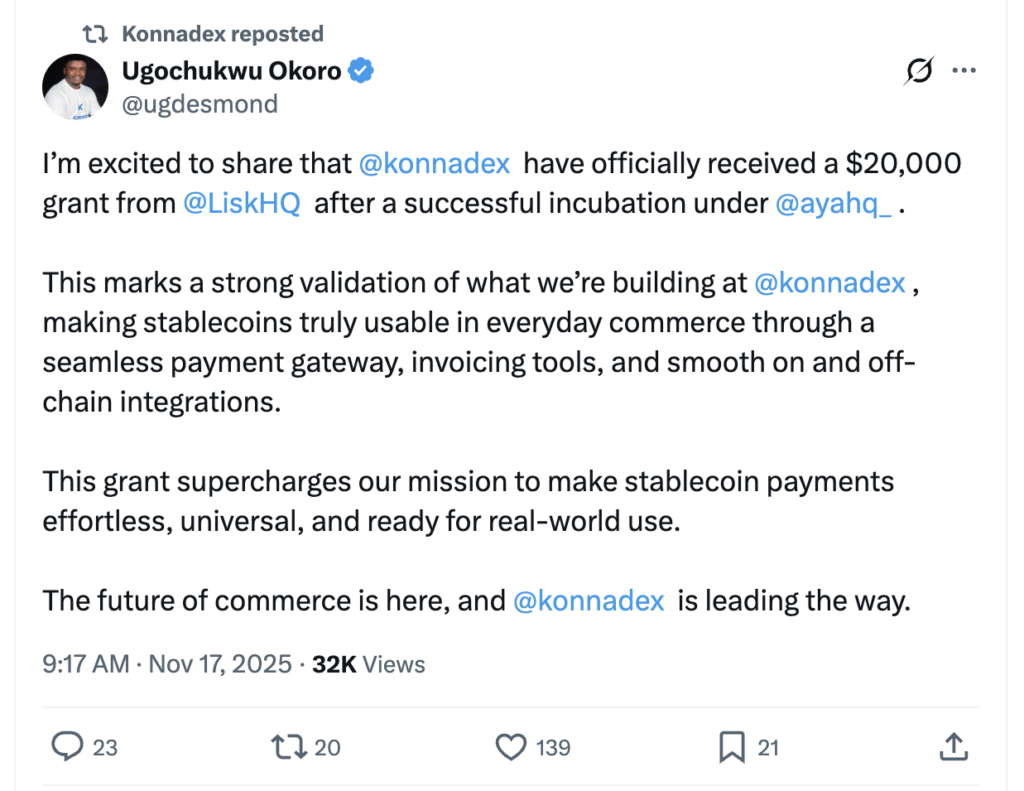Like the post with heart icon
Image resolution: width=1024 pixels, height=791 pixels.
click(x=512, y=746)
